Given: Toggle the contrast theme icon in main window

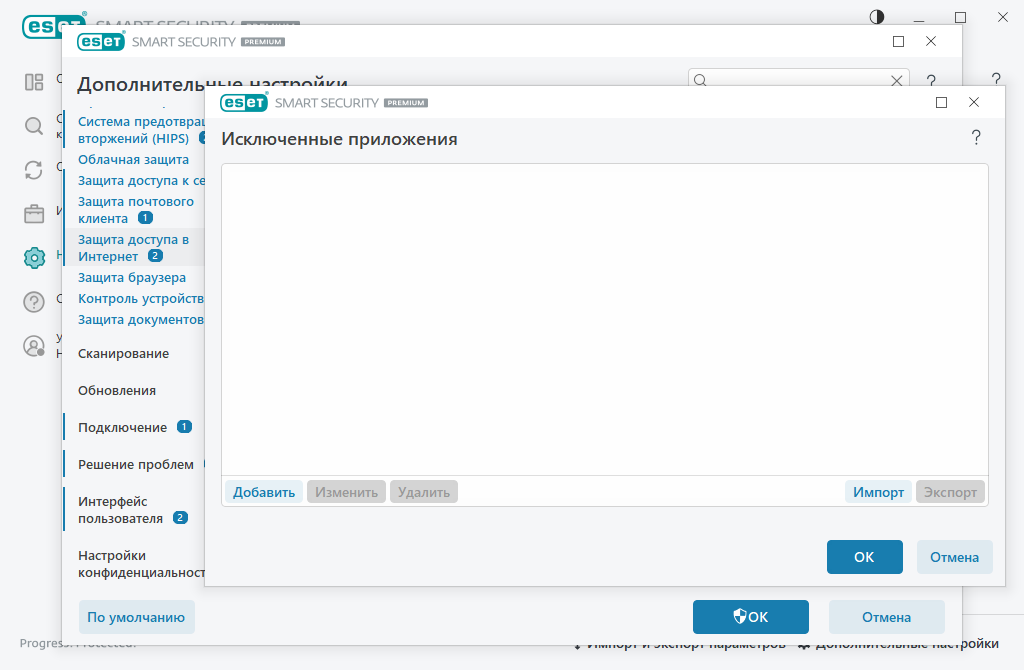Looking at the screenshot, I should click(x=877, y=17).
